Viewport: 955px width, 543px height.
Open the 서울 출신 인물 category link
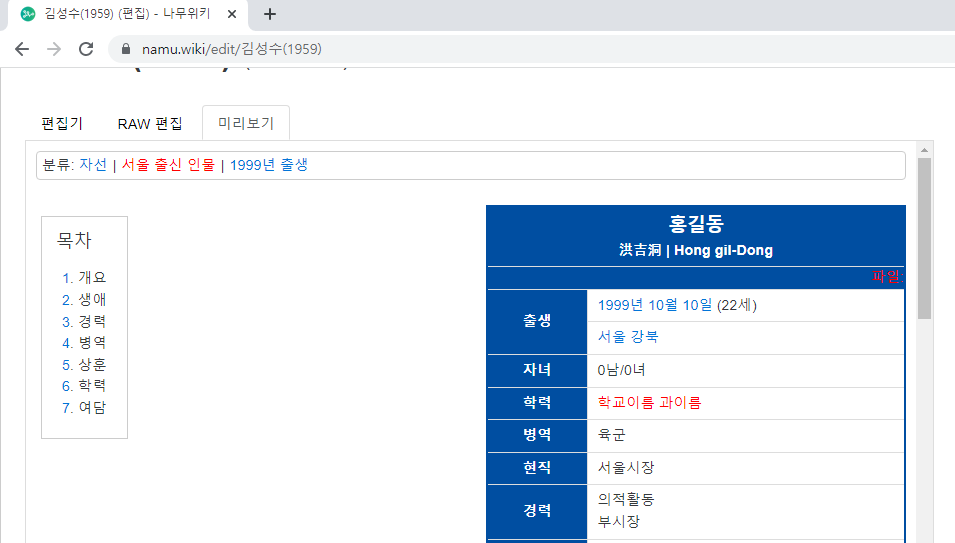point(168,165)
